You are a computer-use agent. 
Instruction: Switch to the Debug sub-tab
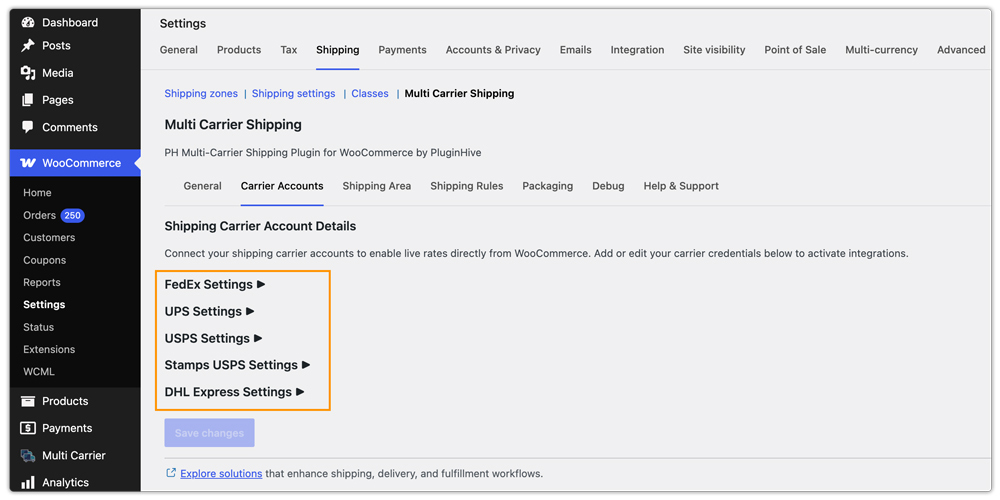pos(608,186)
